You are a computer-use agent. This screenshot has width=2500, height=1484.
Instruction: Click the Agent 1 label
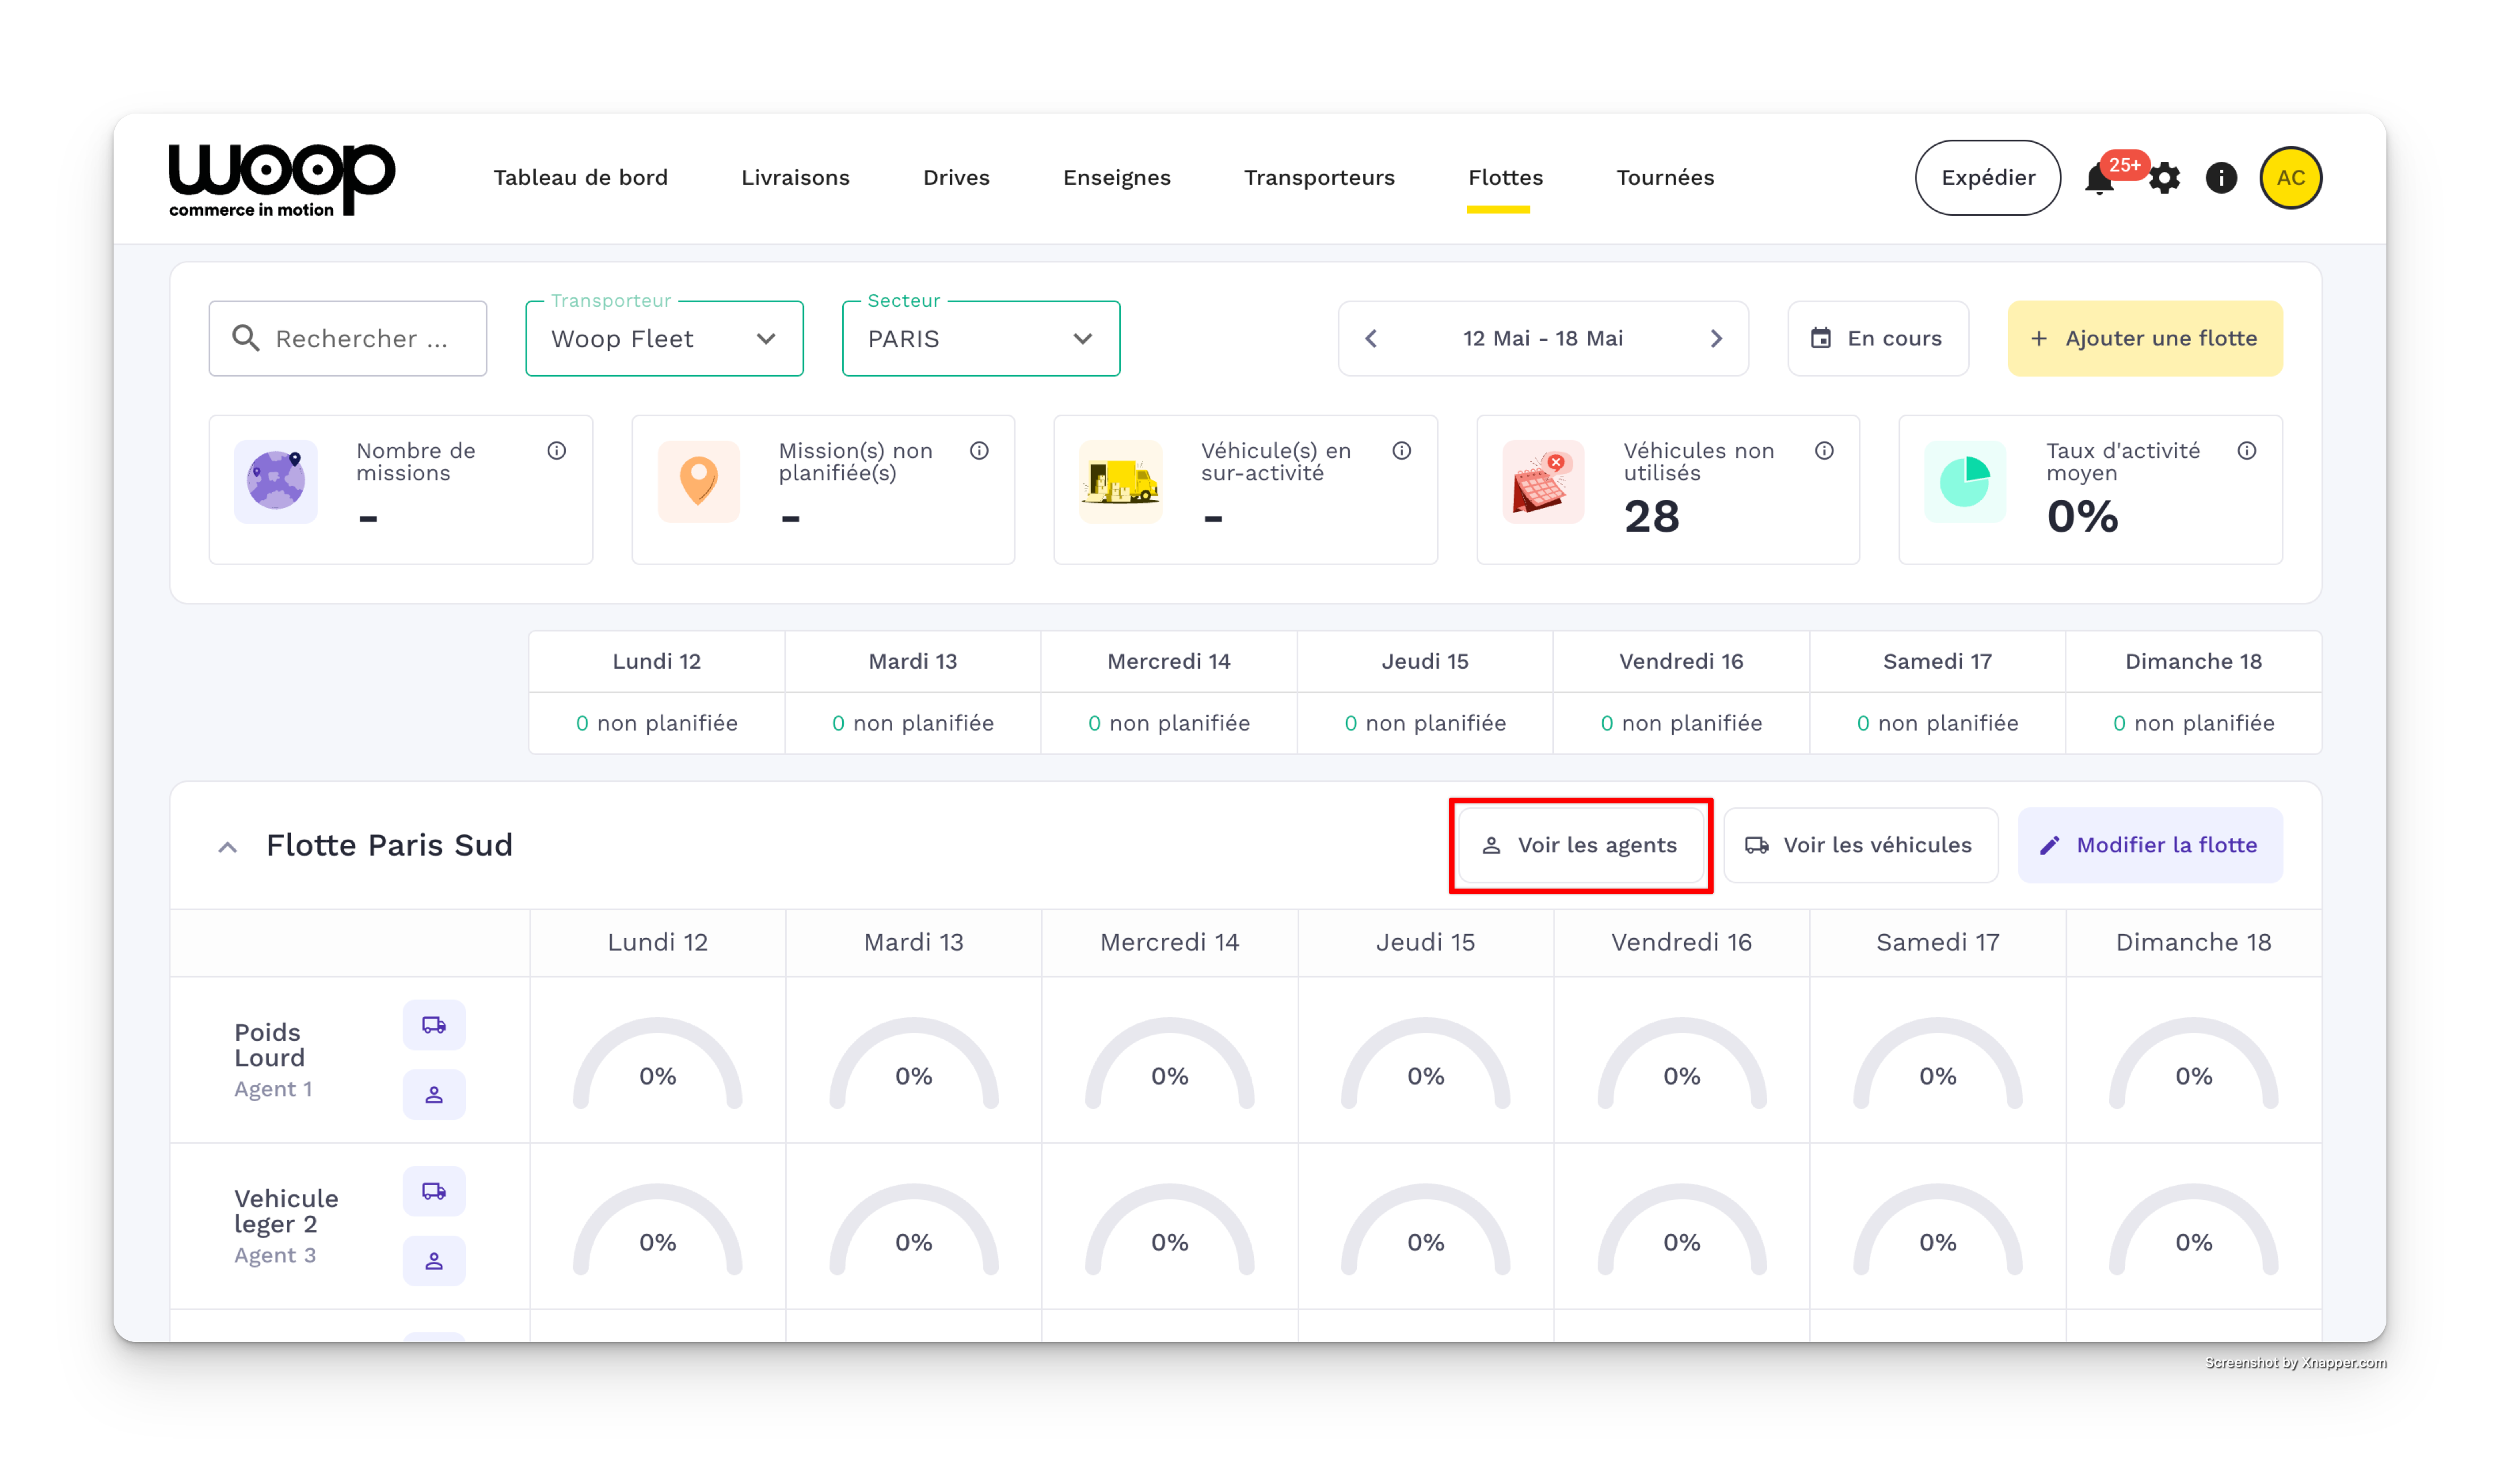273,1089
